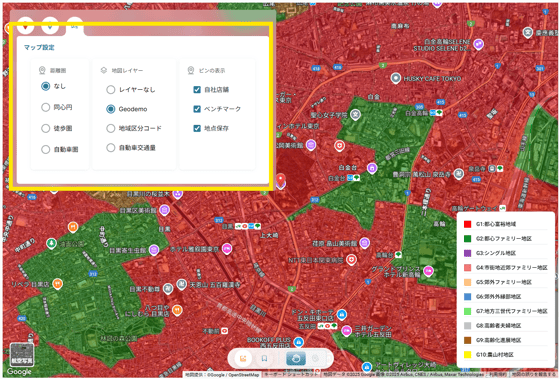560x379 pixels.
Task: Open the キーボード ショートカット link
Action: pos(292,375)
